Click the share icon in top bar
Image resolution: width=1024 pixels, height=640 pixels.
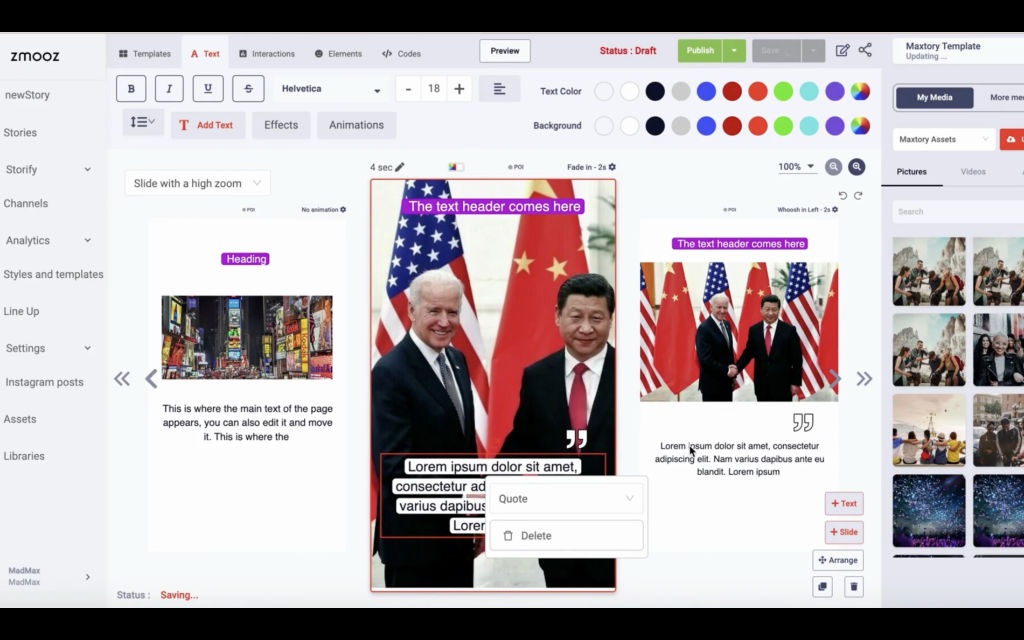click(865, 50)
